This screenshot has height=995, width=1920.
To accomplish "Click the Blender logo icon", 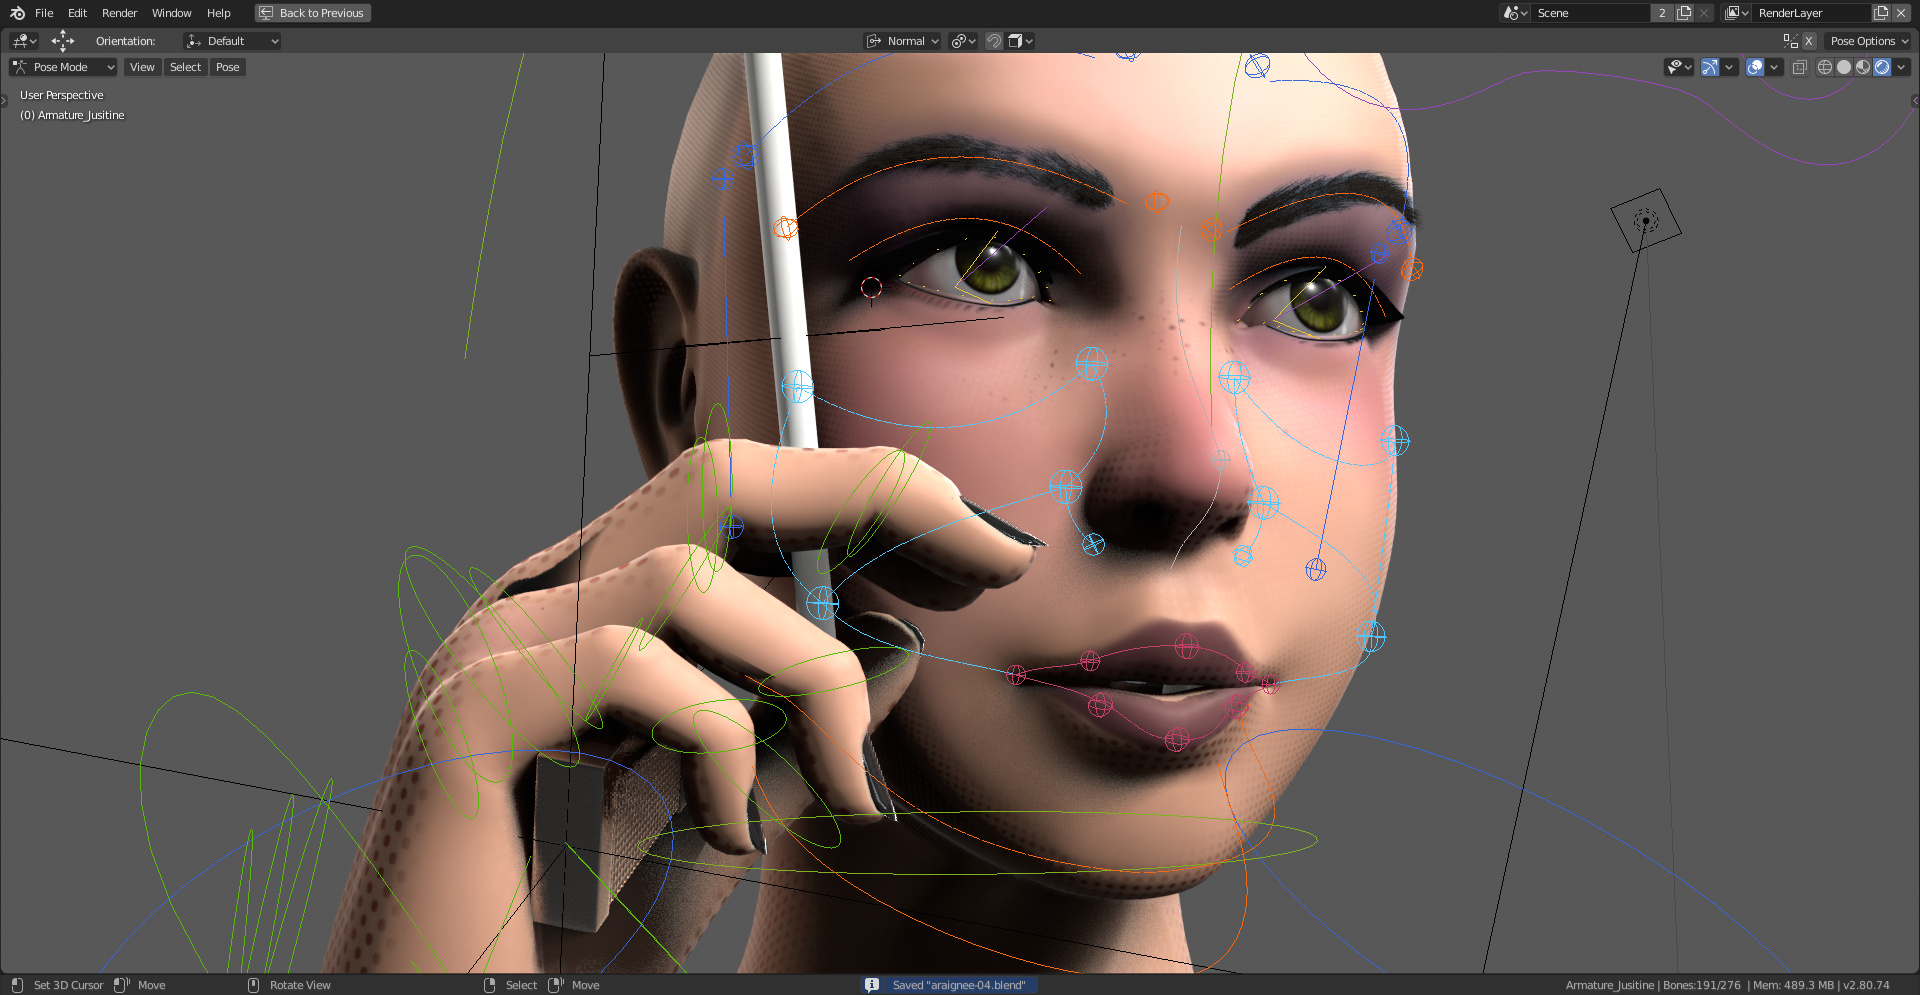I will (17, 13).
